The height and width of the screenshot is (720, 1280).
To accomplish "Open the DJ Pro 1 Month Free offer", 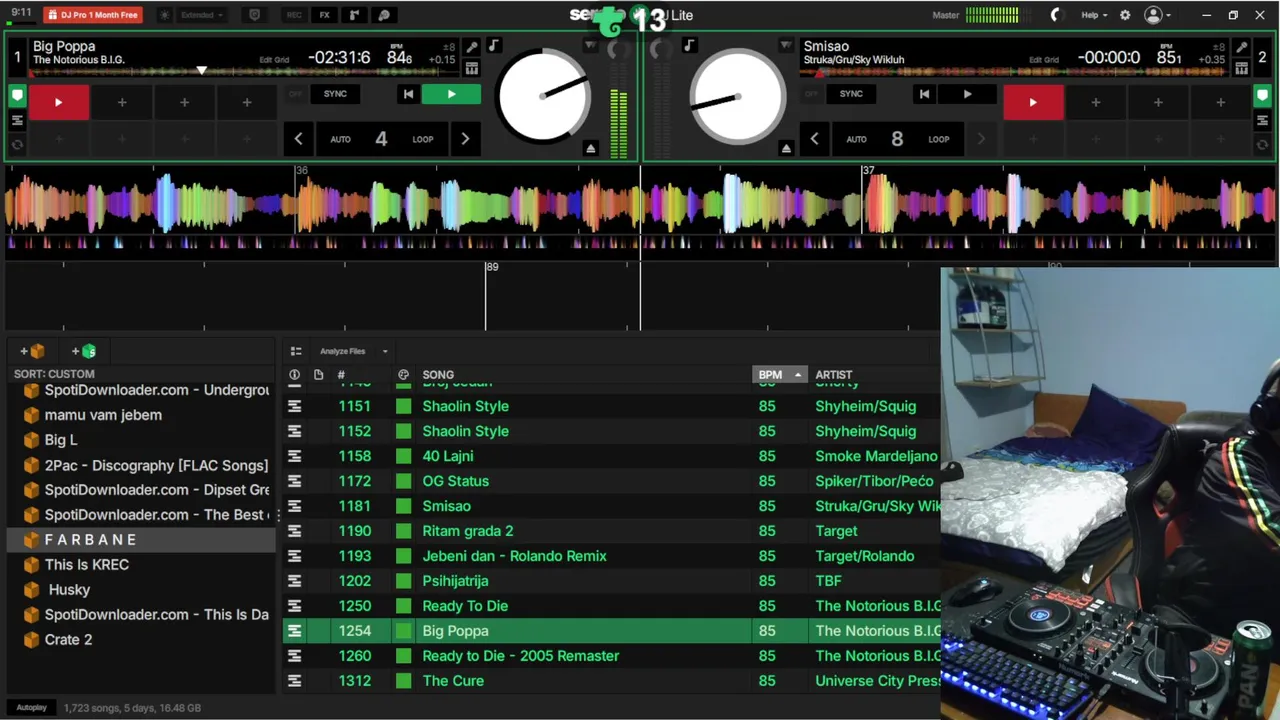I will pos(92,15).
